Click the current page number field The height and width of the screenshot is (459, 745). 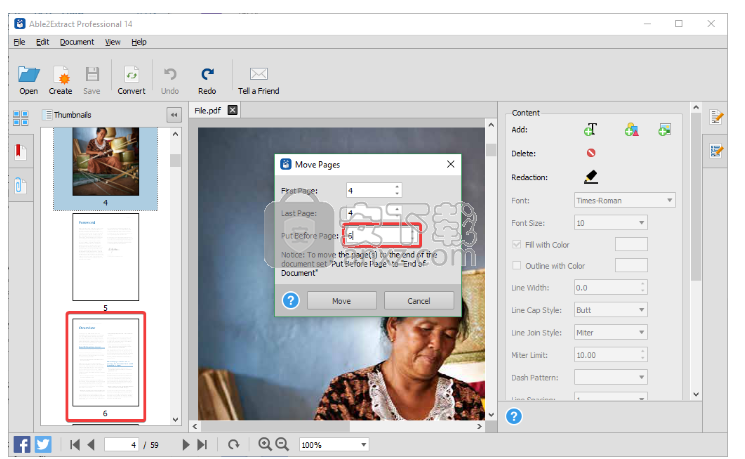tap(122, 445)
